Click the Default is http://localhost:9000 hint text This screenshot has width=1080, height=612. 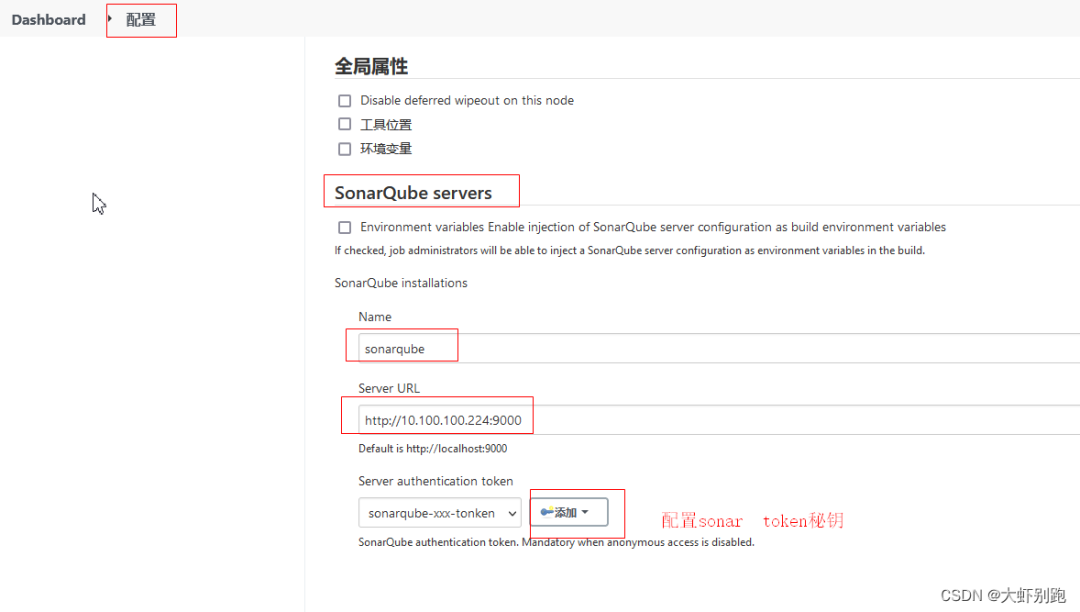(432, 449)
